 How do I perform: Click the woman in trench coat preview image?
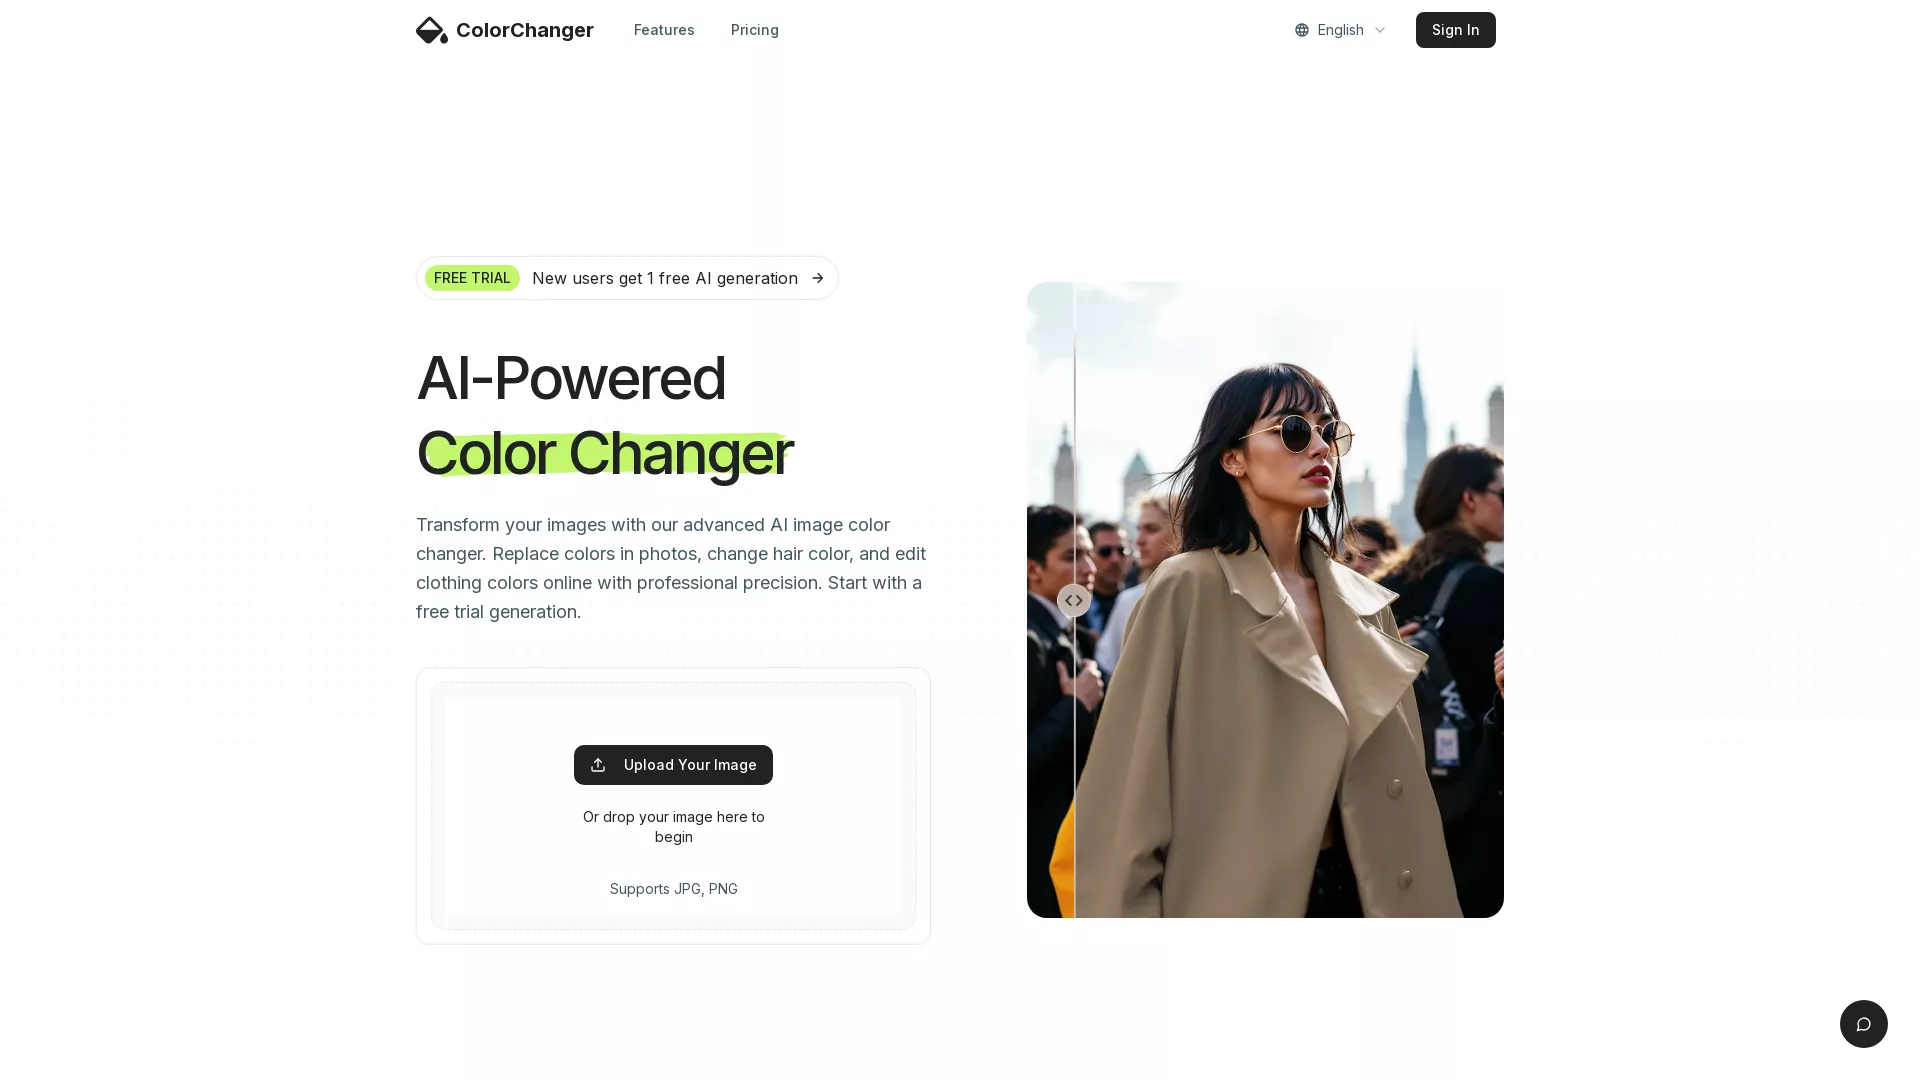[1265, 600]
